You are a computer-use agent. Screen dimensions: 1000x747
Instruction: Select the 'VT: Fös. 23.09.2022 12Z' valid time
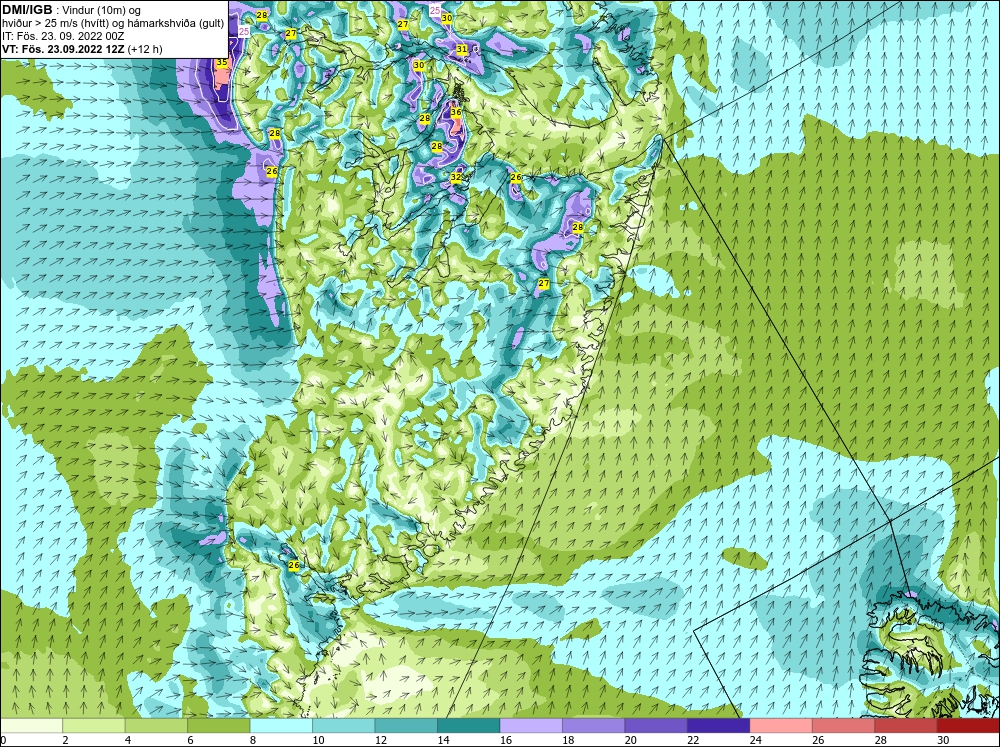[x=64, y=49]
